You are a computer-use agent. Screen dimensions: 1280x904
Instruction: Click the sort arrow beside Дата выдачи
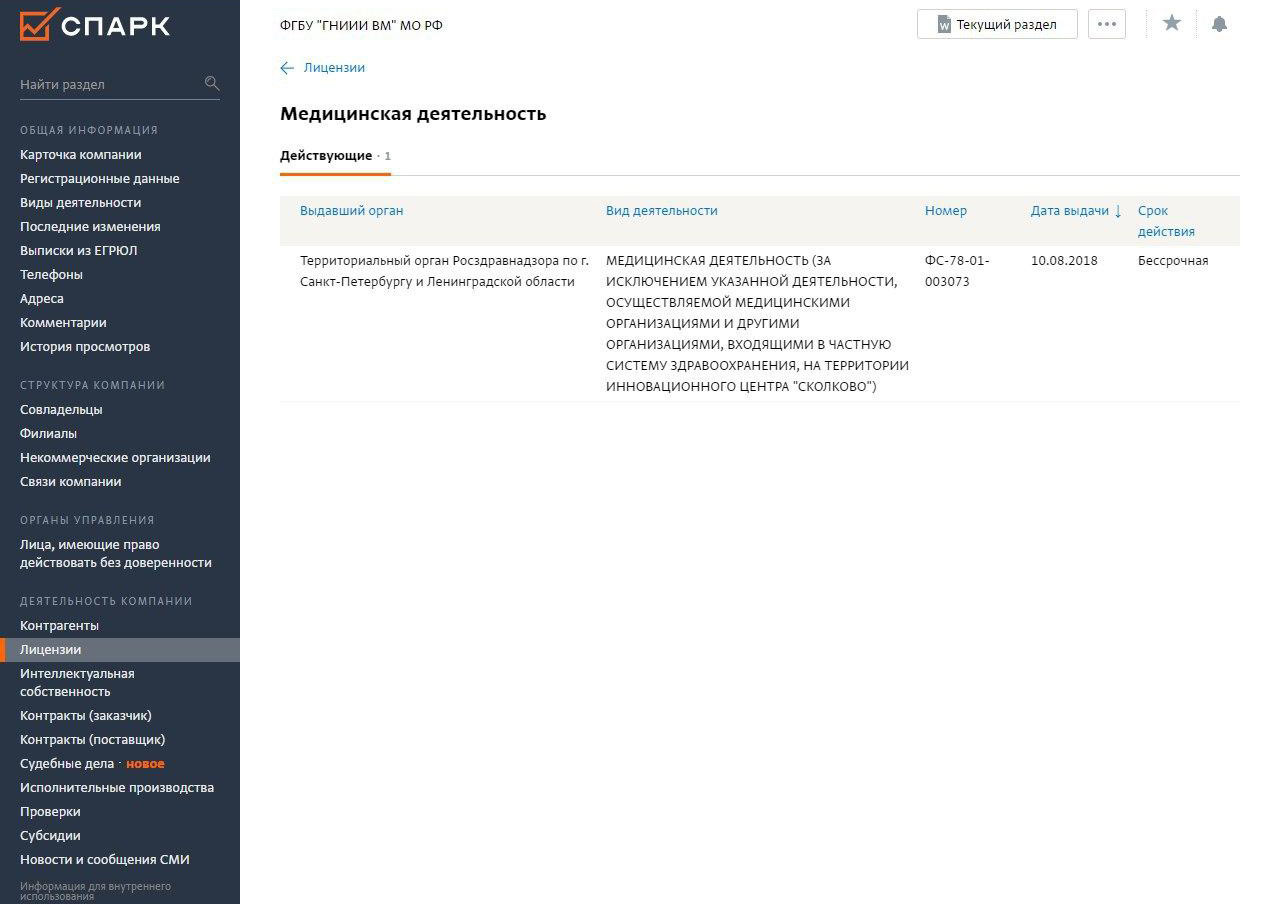[x=1118, y=211]
